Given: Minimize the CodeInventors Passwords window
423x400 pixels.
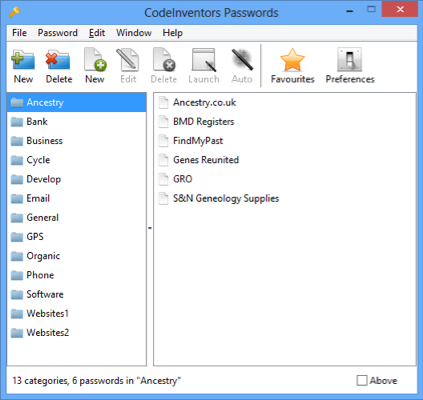Looking at the screenshot, I should click(350, 10).
